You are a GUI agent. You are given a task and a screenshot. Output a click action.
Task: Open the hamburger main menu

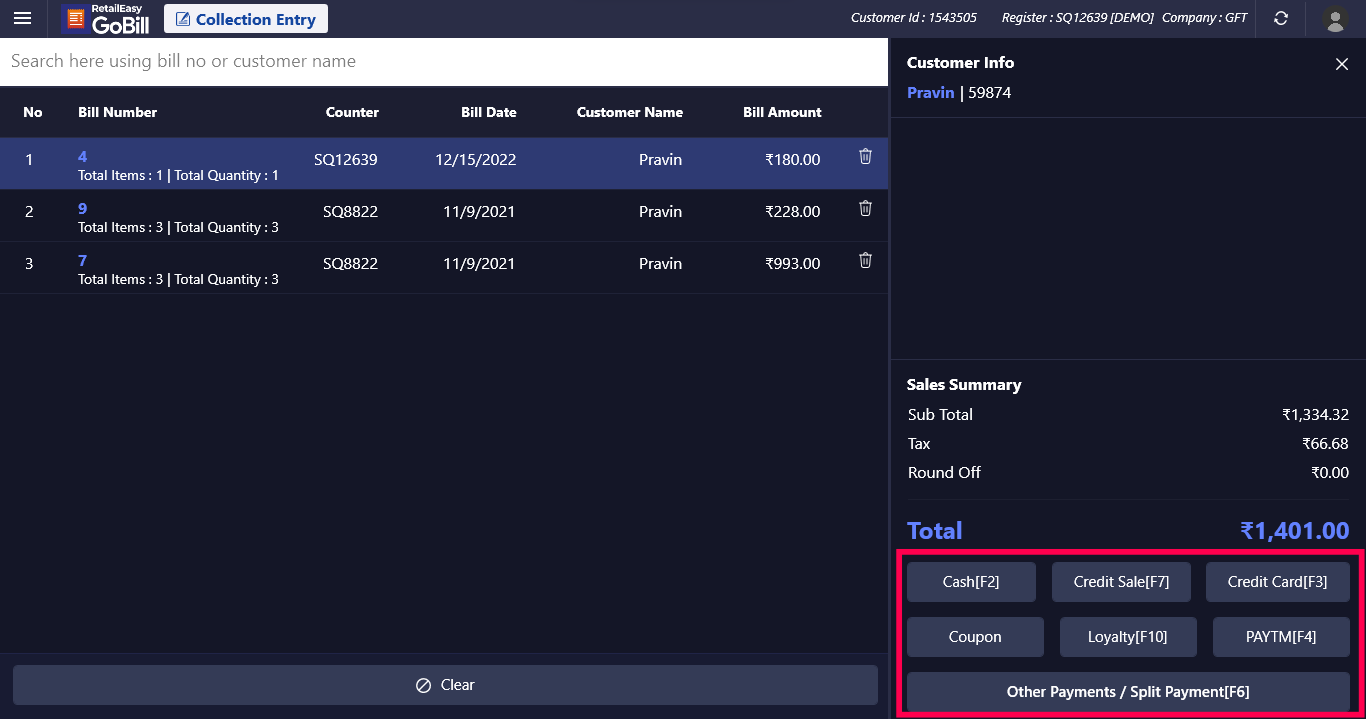point(22,19)
